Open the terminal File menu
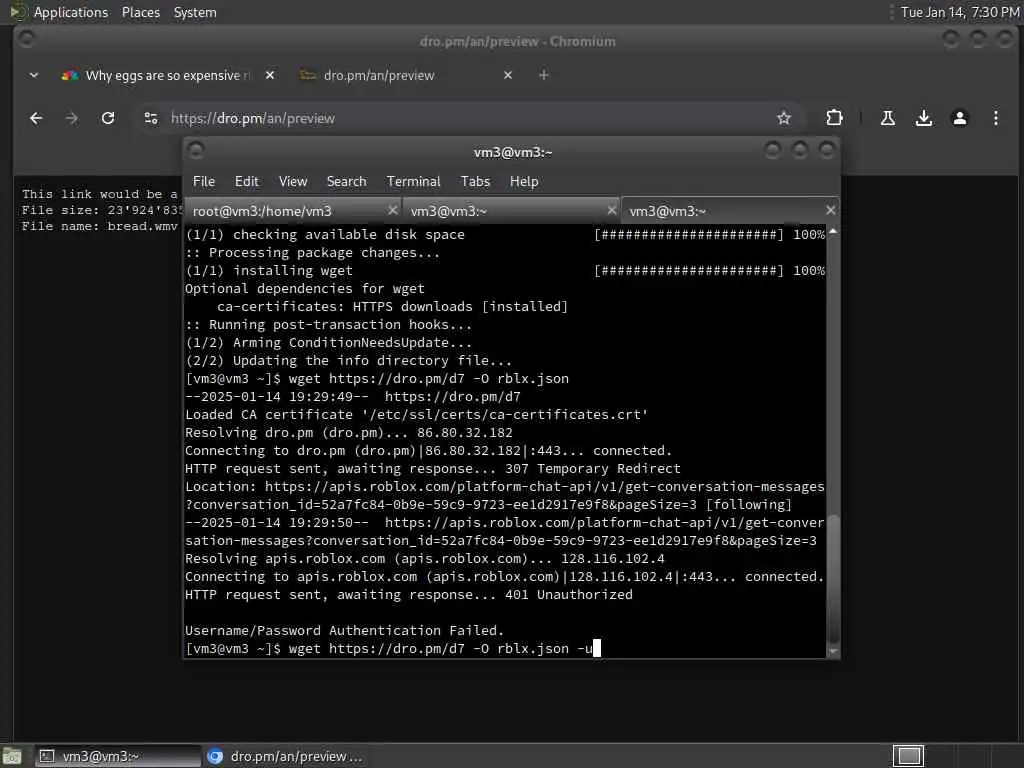Screen dimensions: 1024x768 (x=204, y=182)
